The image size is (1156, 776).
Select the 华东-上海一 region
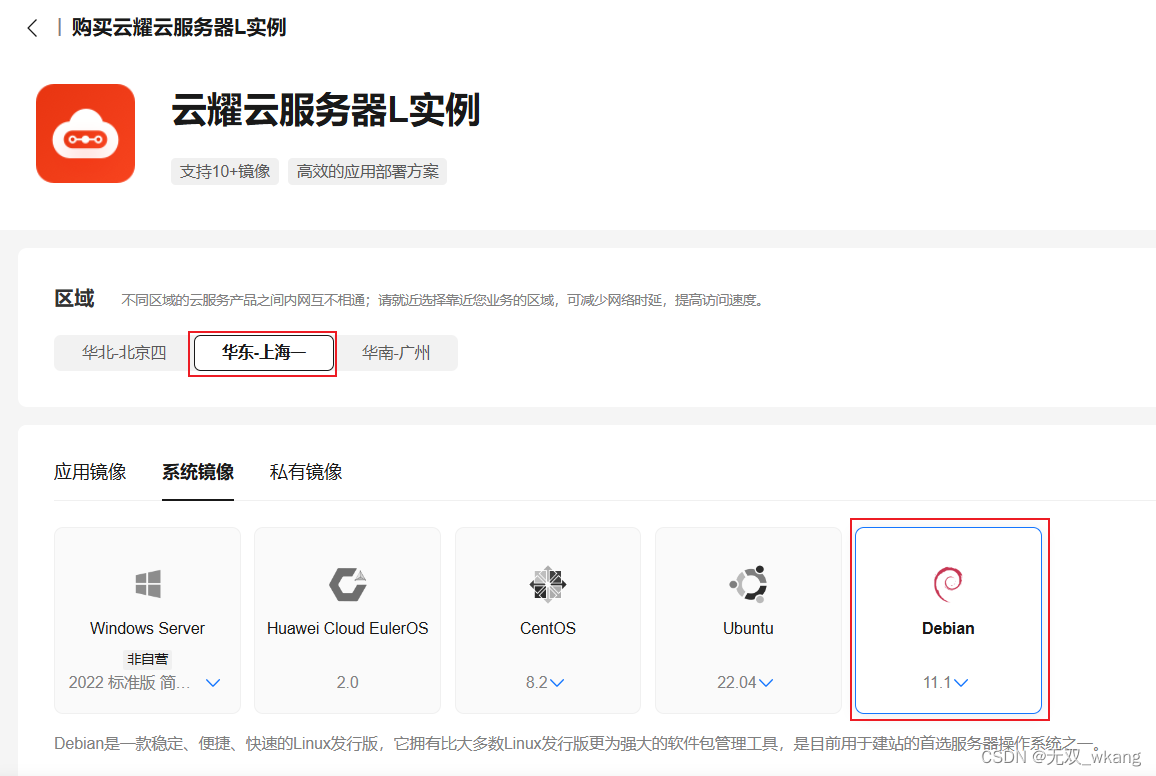[264, 353]
